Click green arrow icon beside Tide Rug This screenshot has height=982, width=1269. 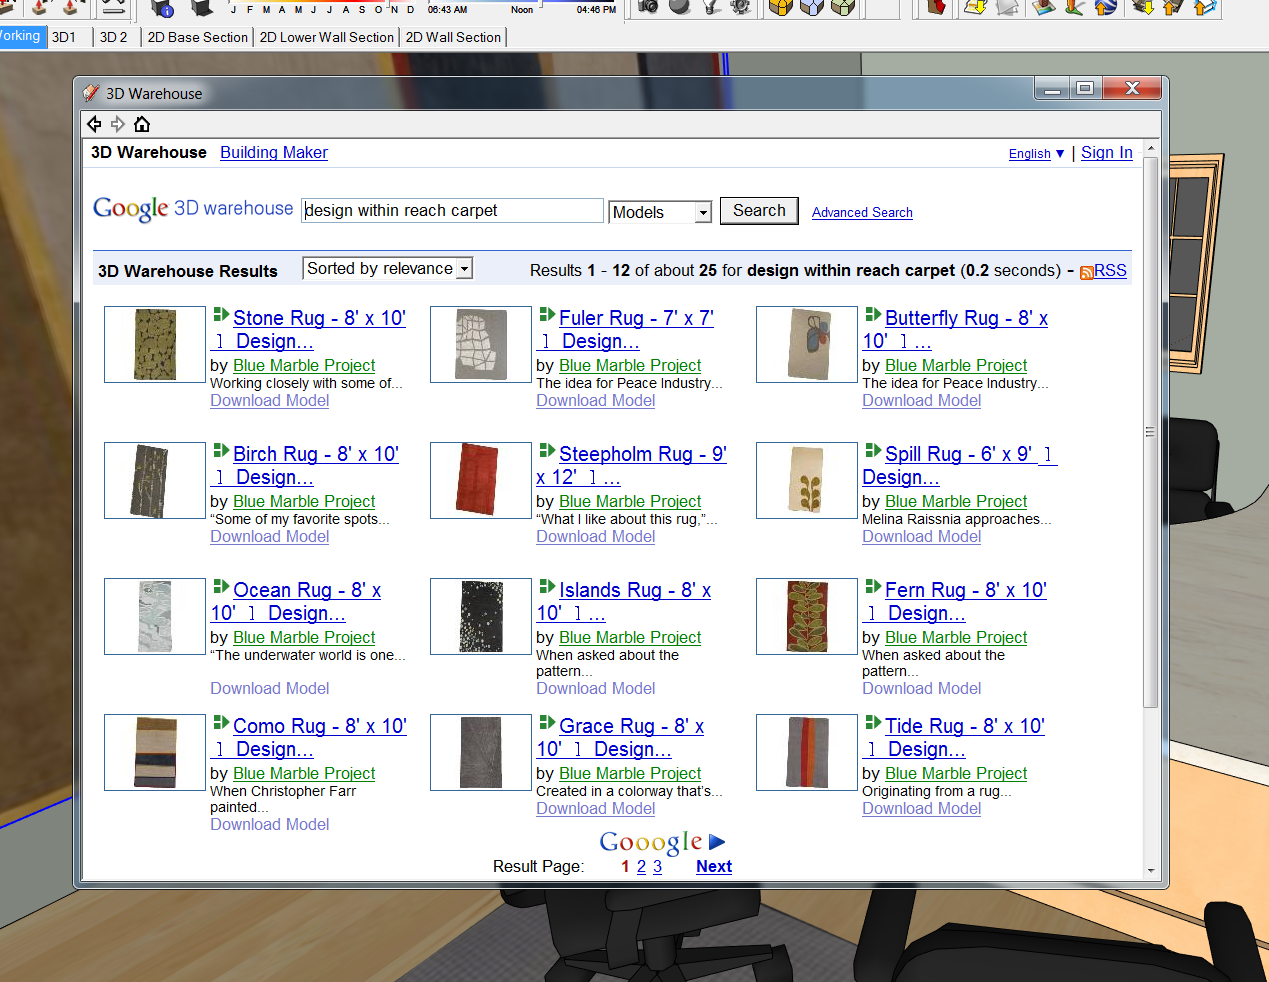(873, 723)
